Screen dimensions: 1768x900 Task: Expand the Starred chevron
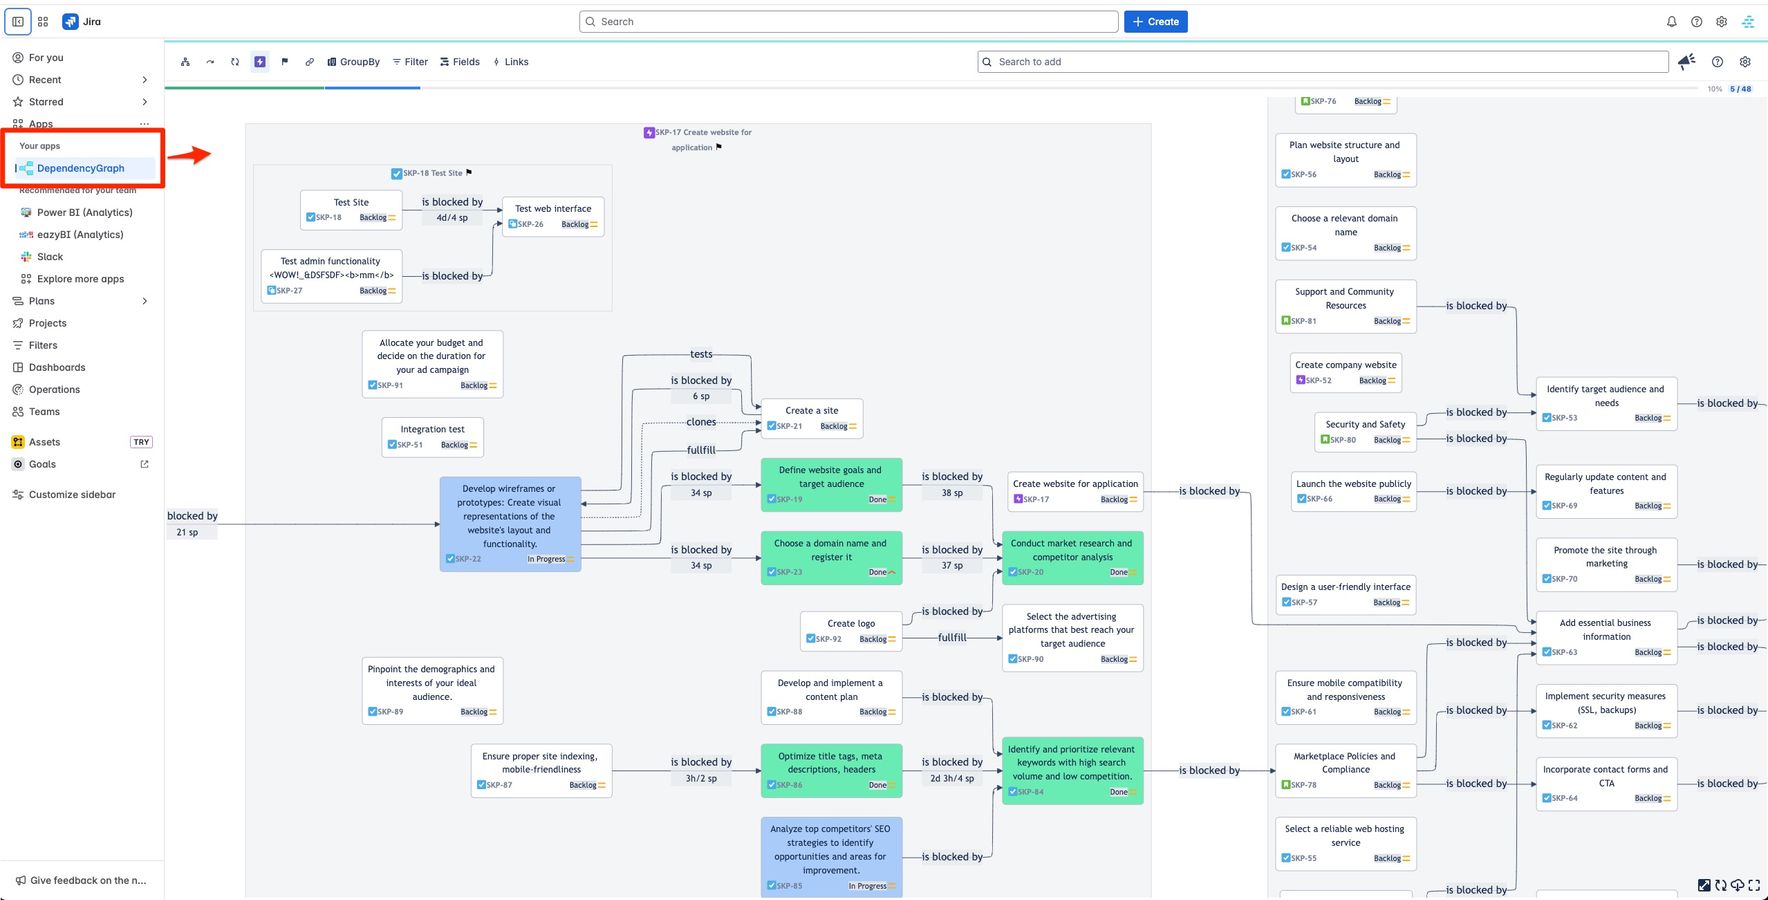point(145,102)
